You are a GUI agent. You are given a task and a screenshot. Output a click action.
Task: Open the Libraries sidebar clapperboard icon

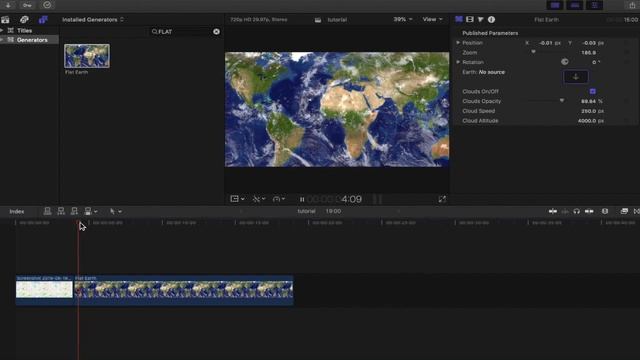(5, 20)
